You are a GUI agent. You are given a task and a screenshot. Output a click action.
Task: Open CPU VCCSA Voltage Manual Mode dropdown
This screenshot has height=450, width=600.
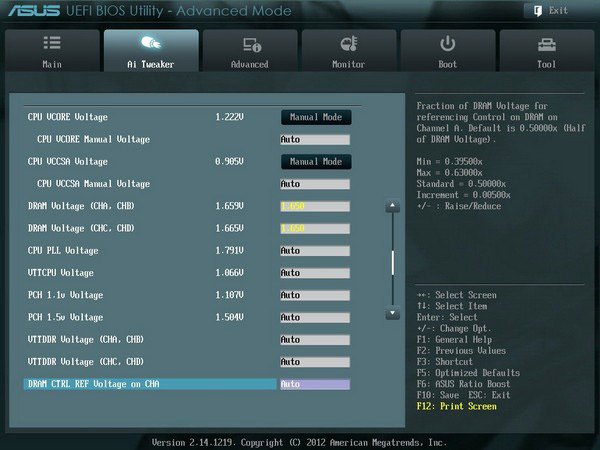(x=316, y=161)
